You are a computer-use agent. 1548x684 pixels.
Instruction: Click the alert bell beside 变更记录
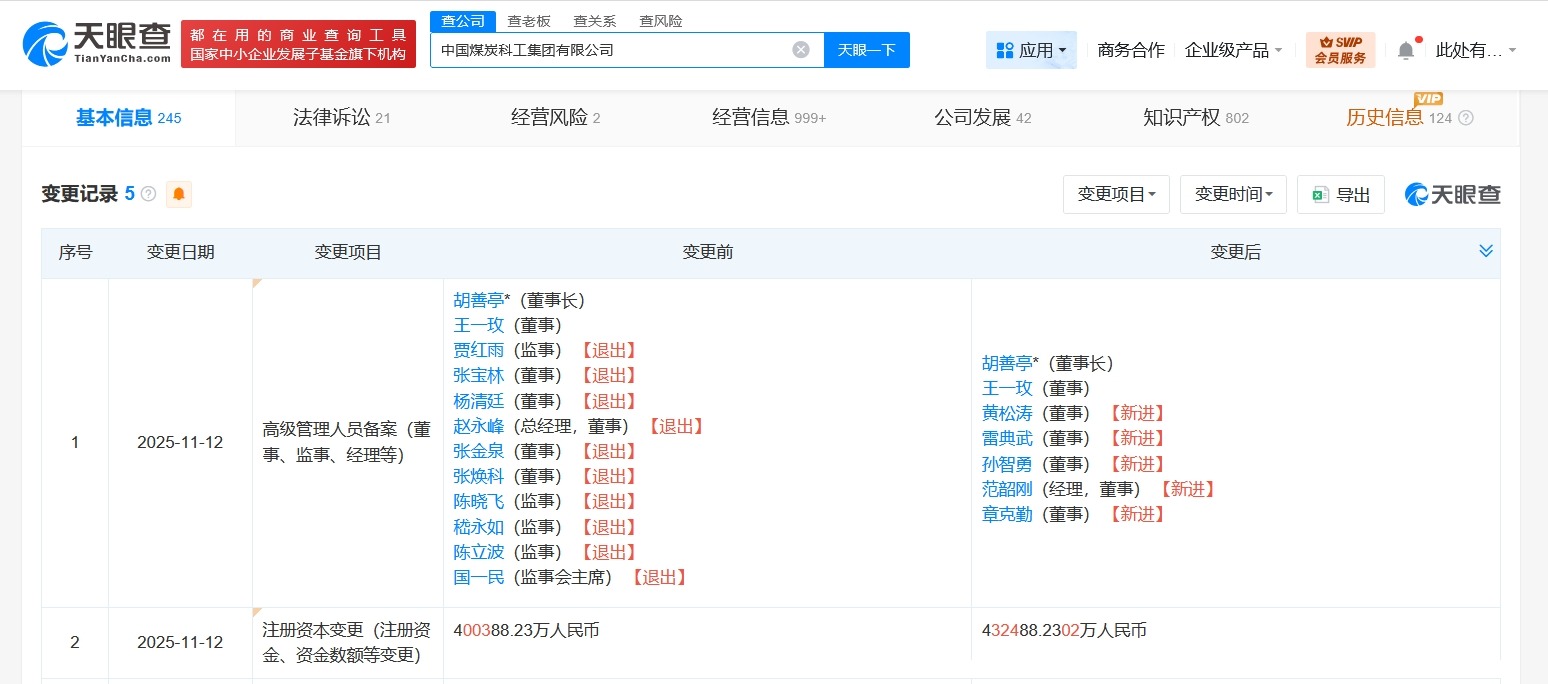pos(178,195)
